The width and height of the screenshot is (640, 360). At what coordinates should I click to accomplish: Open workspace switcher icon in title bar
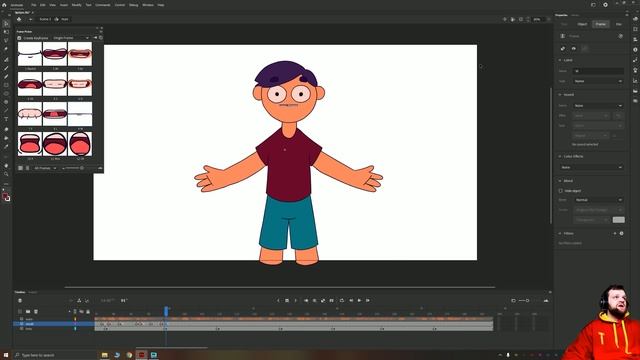tap(593, 5)
